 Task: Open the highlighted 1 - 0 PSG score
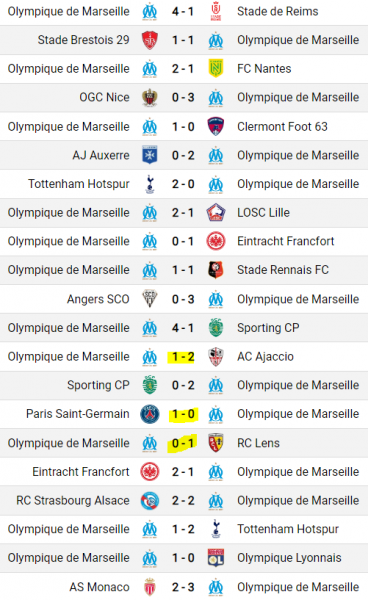[x=183, y=414]
